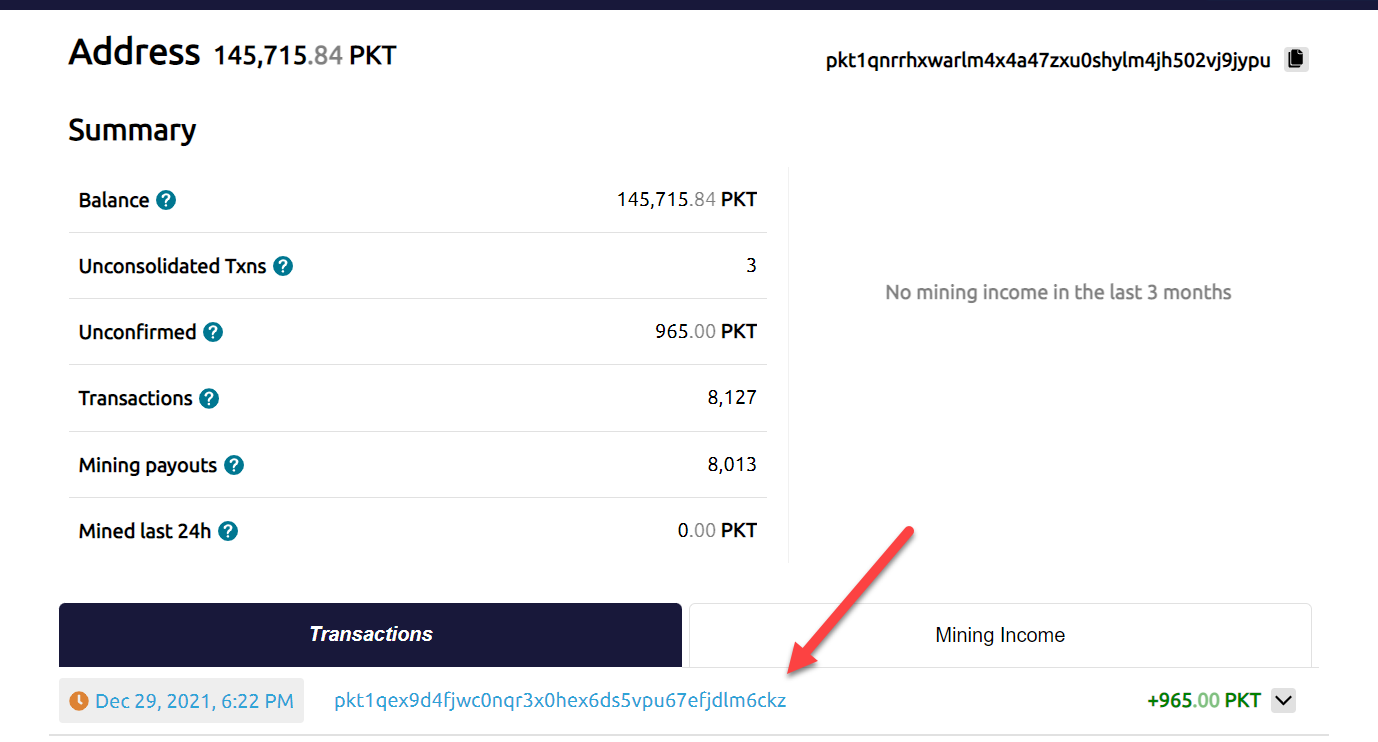Click the Balance 145,715.84 PKT value
This screenshot has height=742, width=1378.
[687, 200]
